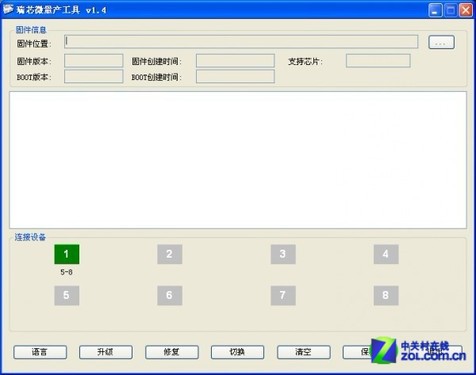Select device slot 4
This screenshot has width=476, height=375.
(386, 254)
